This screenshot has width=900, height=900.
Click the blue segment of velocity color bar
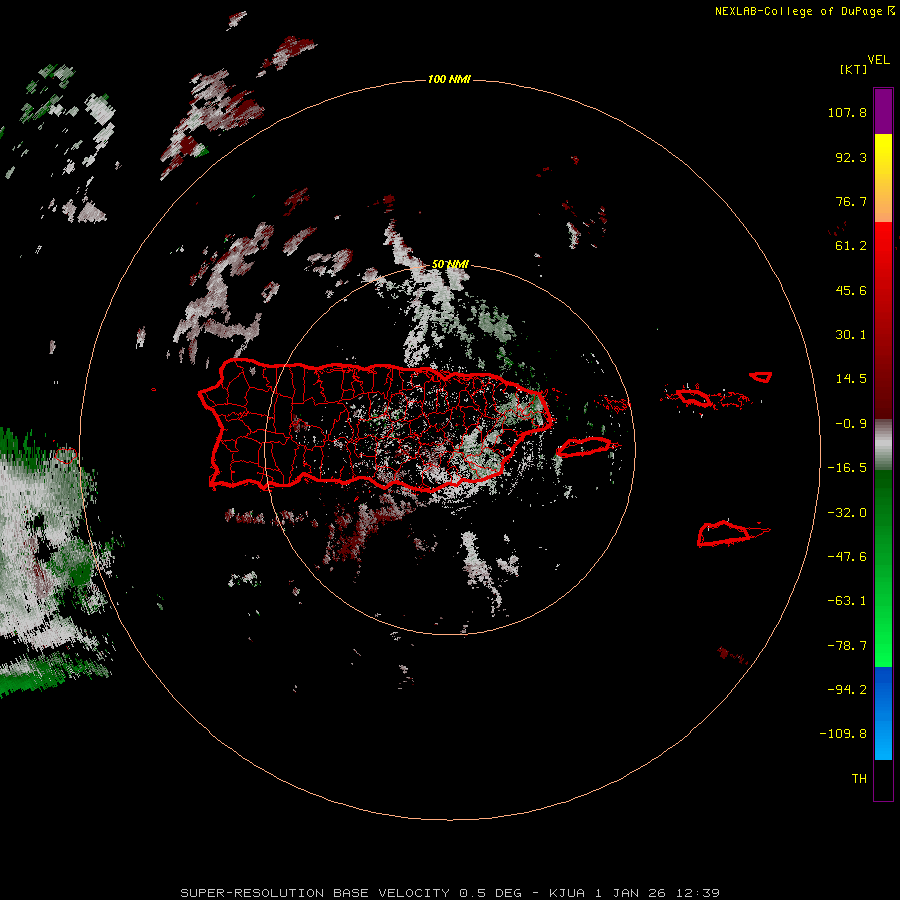pyautogui.click(x=883, y=713)
